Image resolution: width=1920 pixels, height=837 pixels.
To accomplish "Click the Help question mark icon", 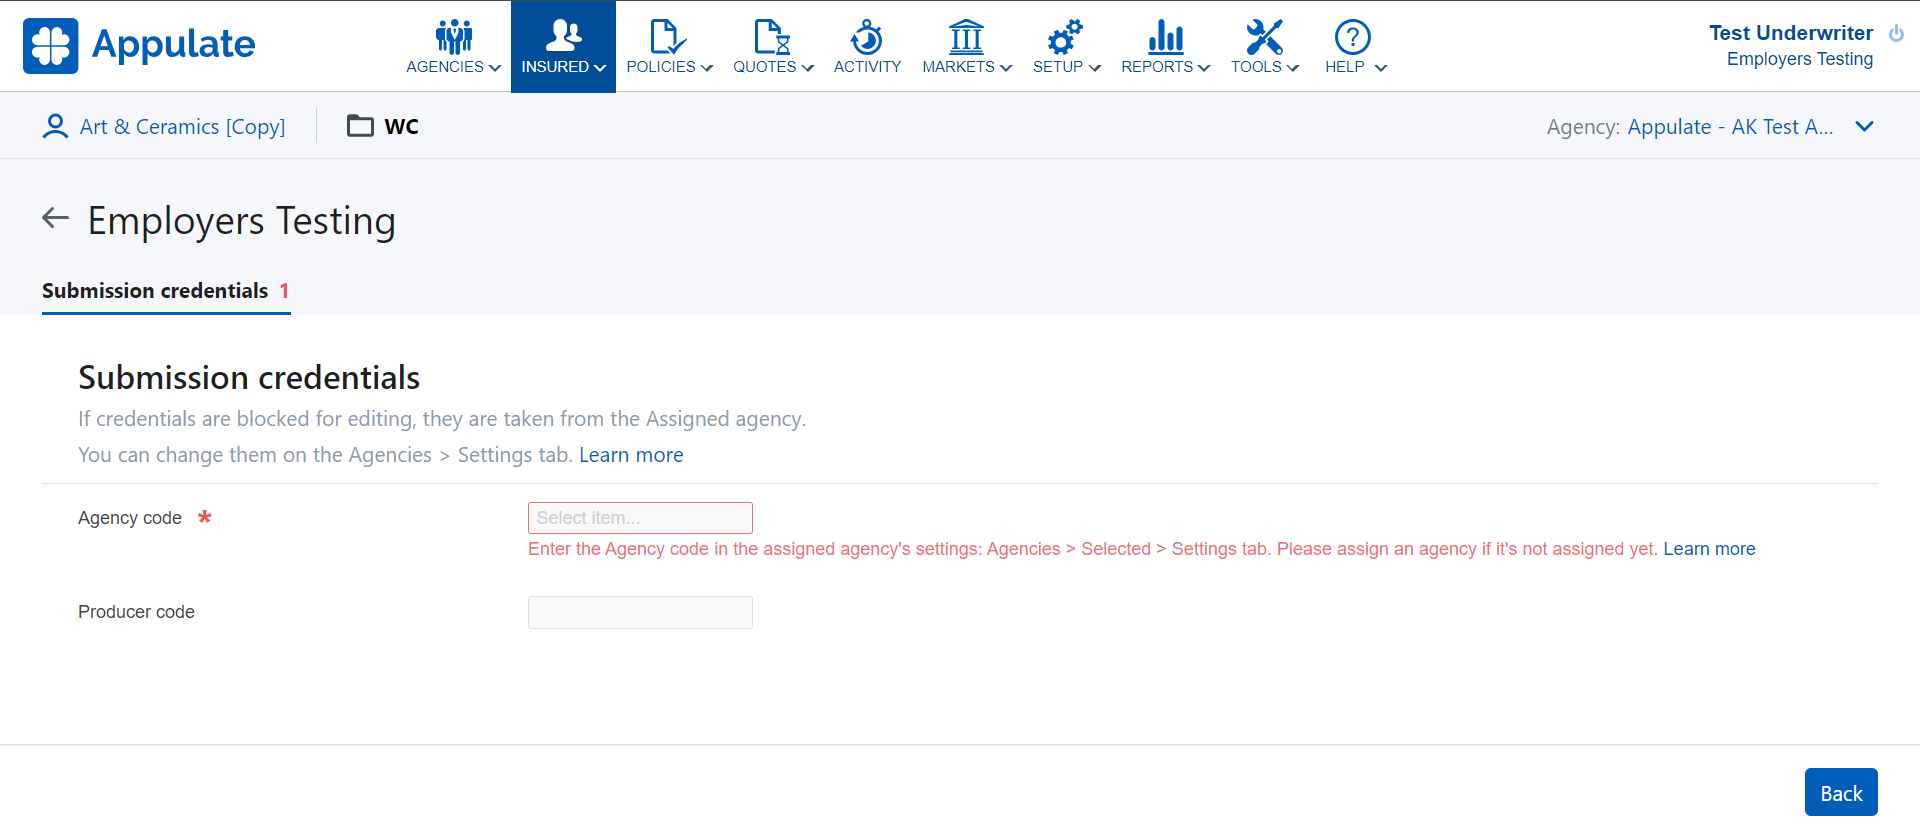I will pyautogui.click(x=1352, y=37).
